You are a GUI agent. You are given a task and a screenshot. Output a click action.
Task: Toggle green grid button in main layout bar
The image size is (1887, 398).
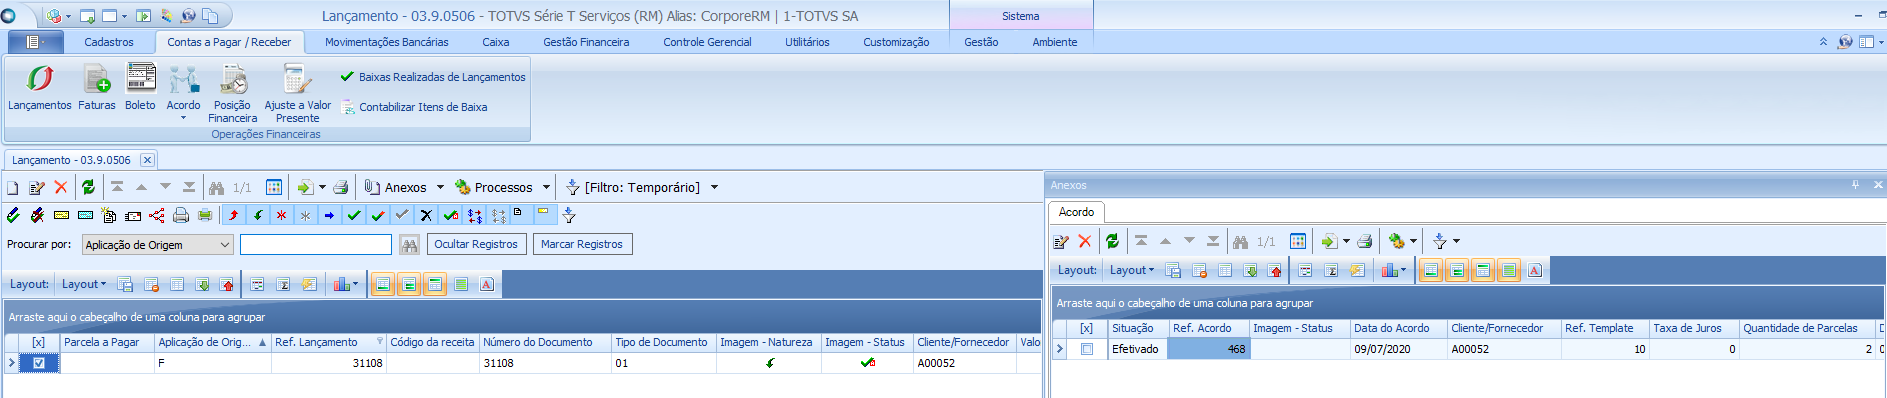461,284
